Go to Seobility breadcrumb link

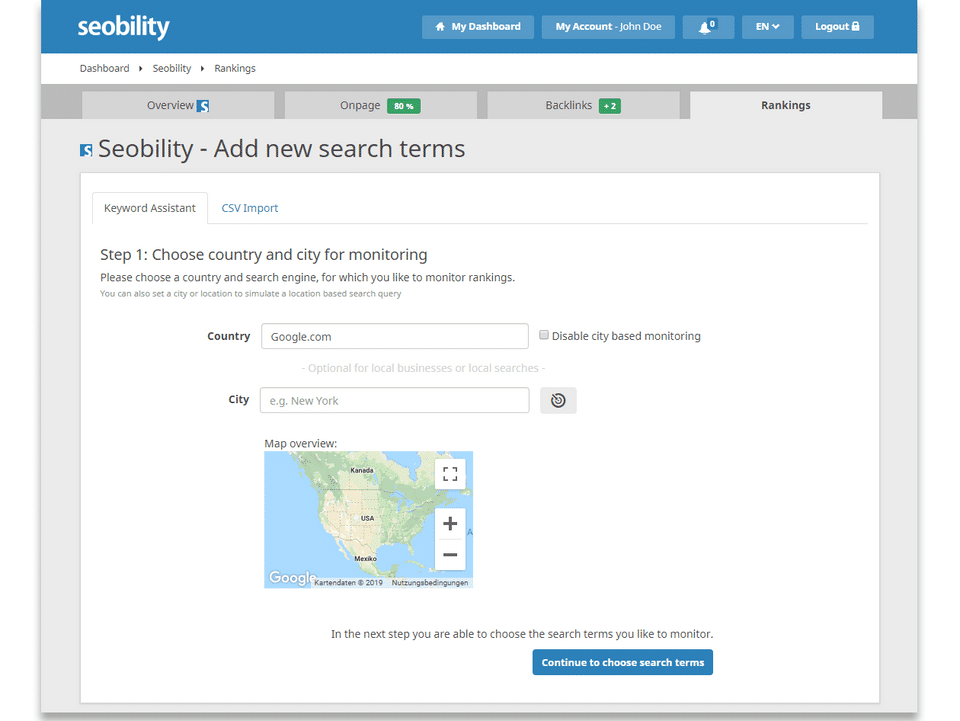[171, 69]
